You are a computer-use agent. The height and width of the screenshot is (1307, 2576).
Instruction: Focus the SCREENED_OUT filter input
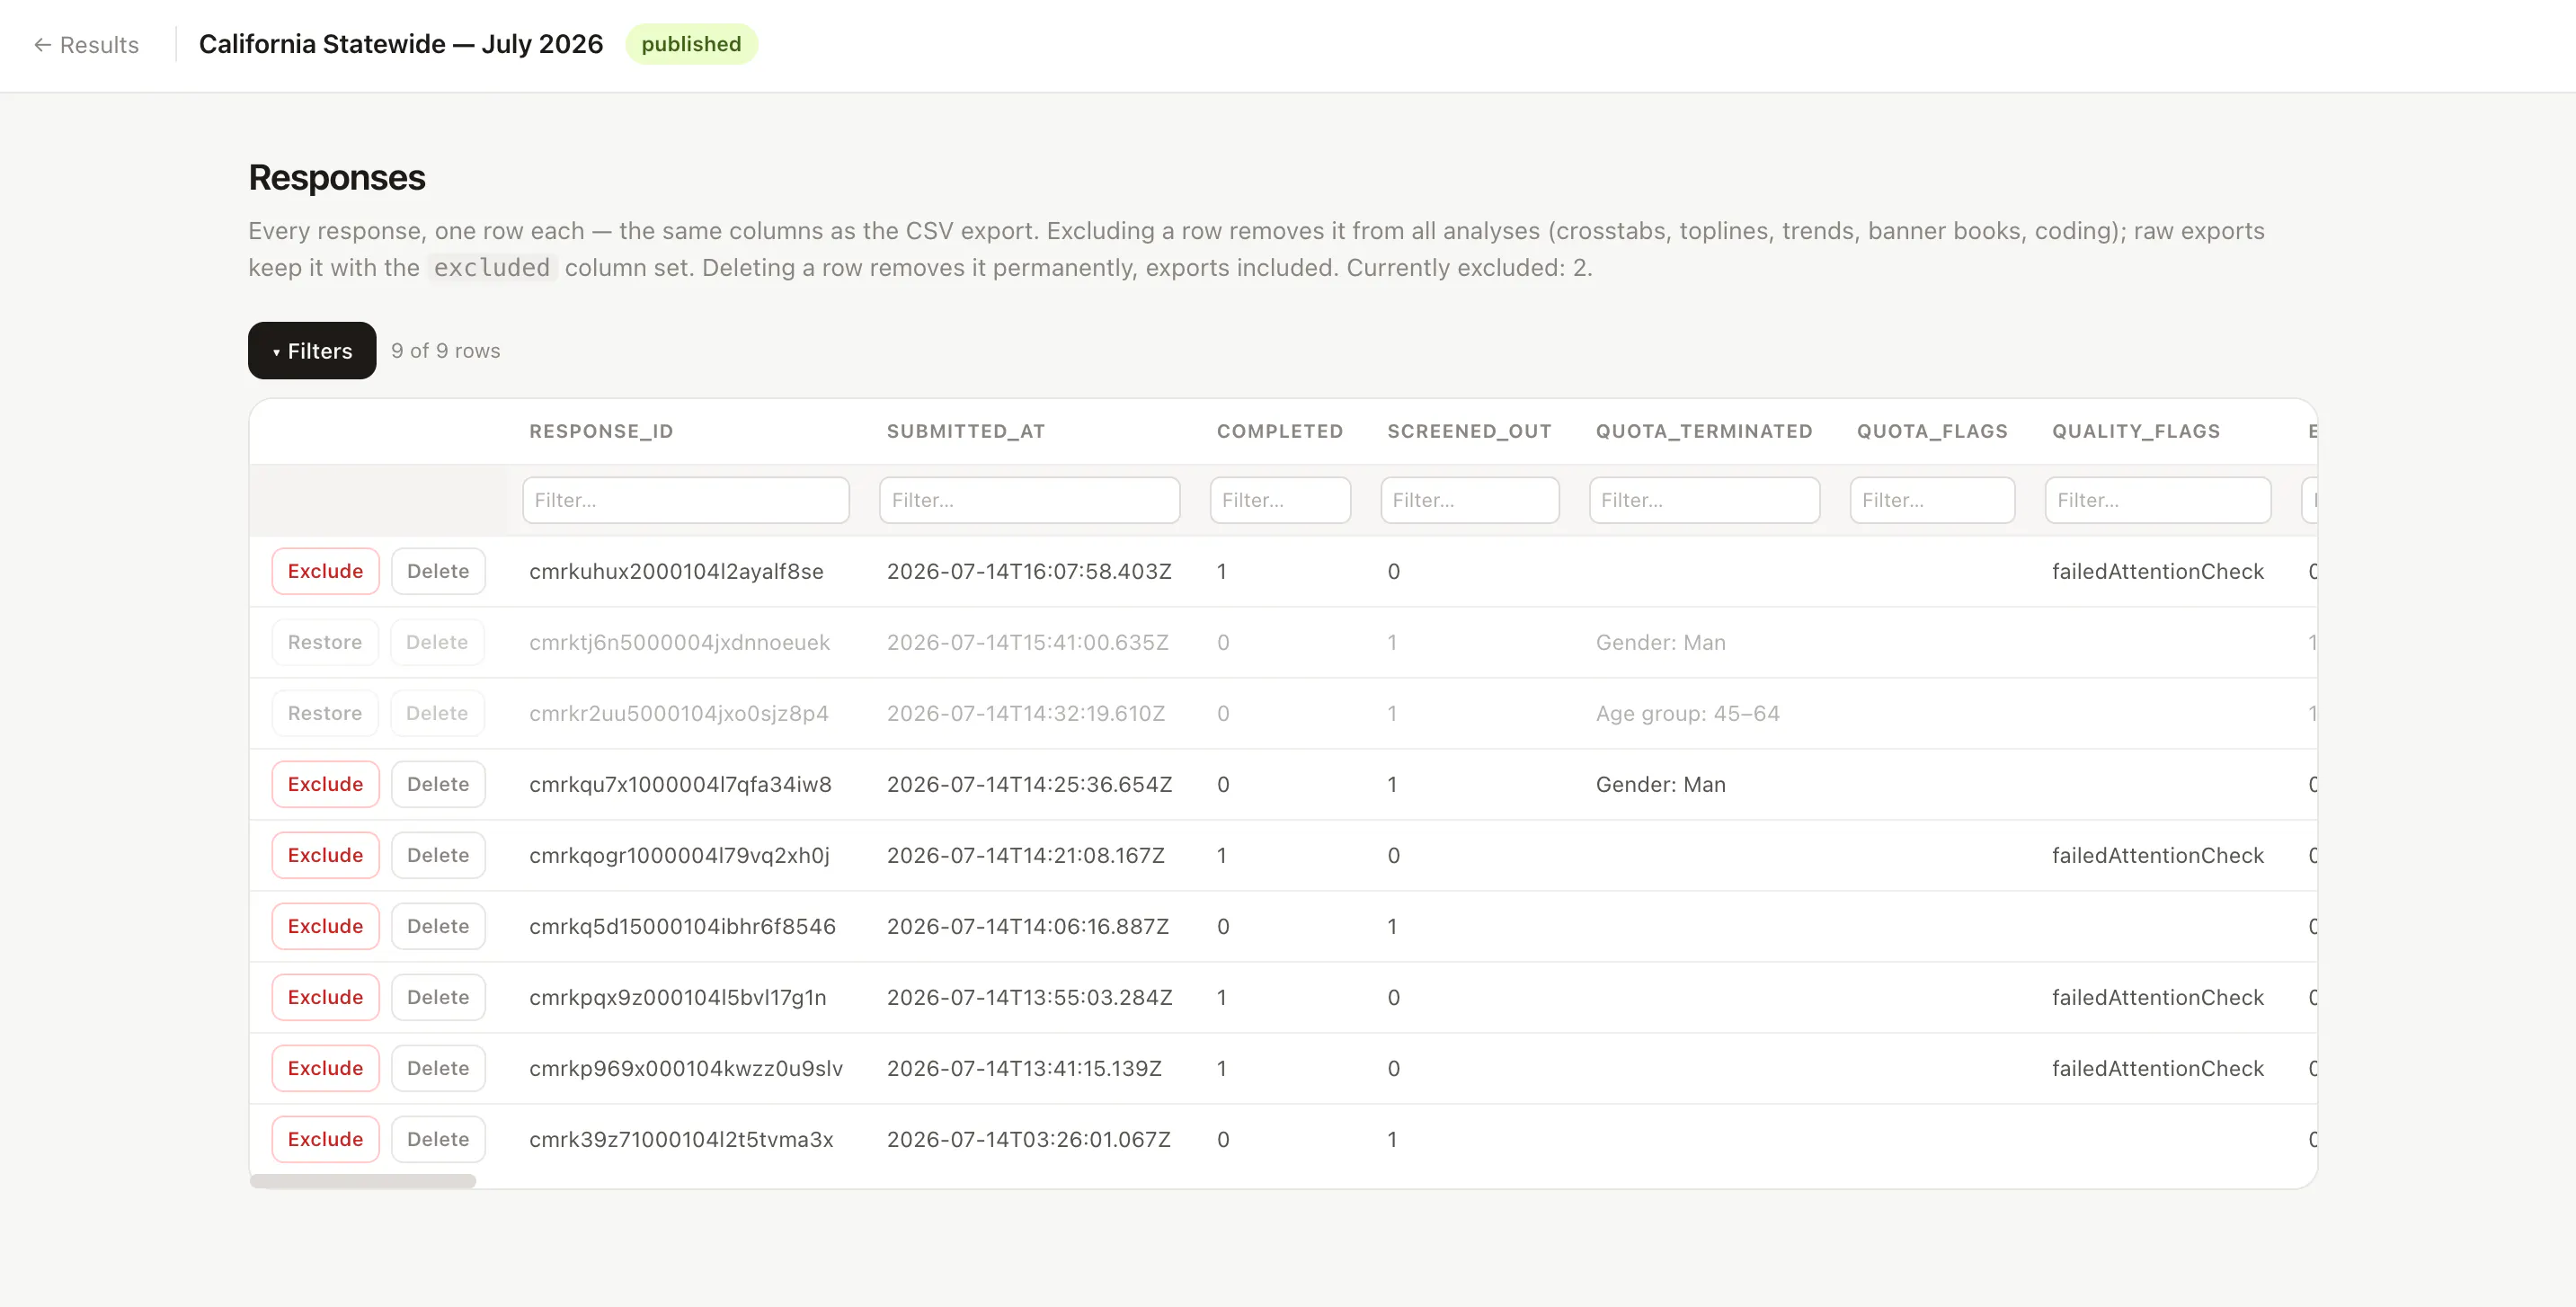(1469, 500)
